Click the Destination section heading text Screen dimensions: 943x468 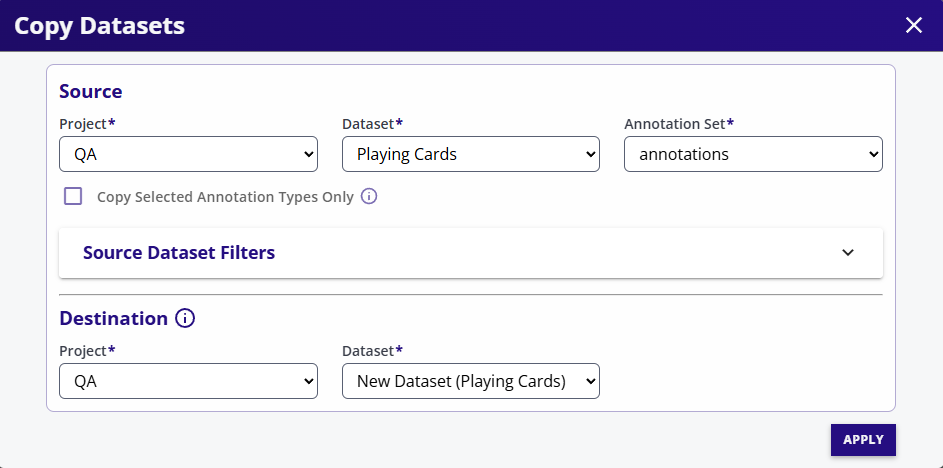[x=113, y=319]
